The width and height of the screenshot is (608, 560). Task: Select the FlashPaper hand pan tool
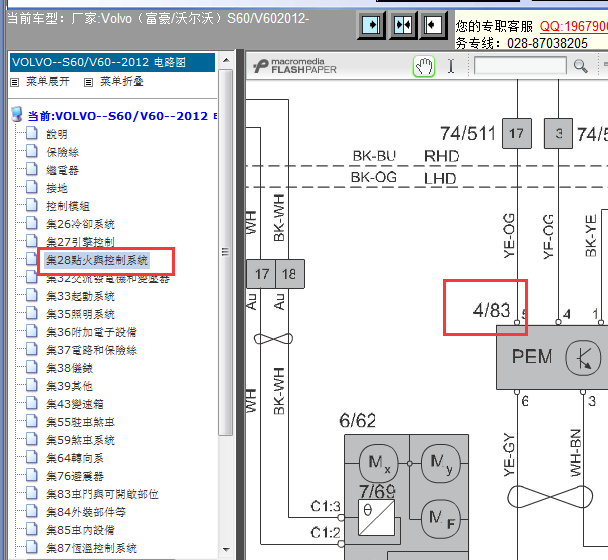(424, 66)
